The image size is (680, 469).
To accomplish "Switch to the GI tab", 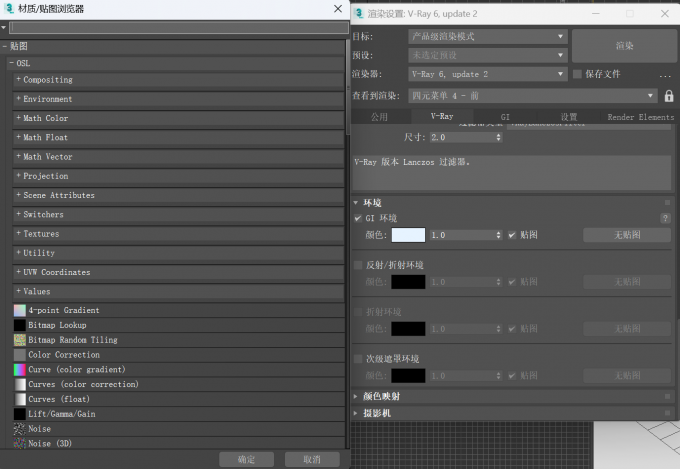I will [x=505, y=117].
